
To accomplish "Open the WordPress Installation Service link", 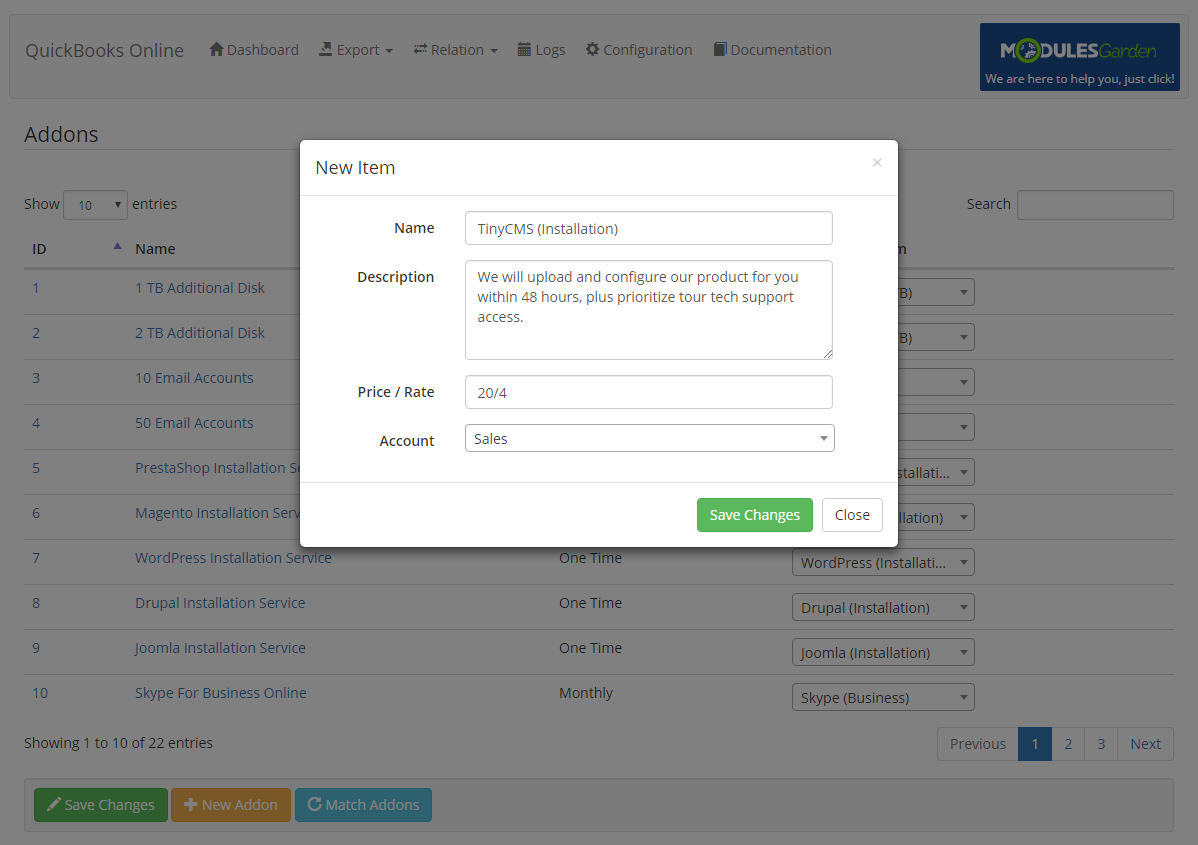I will tap(233, 557).
